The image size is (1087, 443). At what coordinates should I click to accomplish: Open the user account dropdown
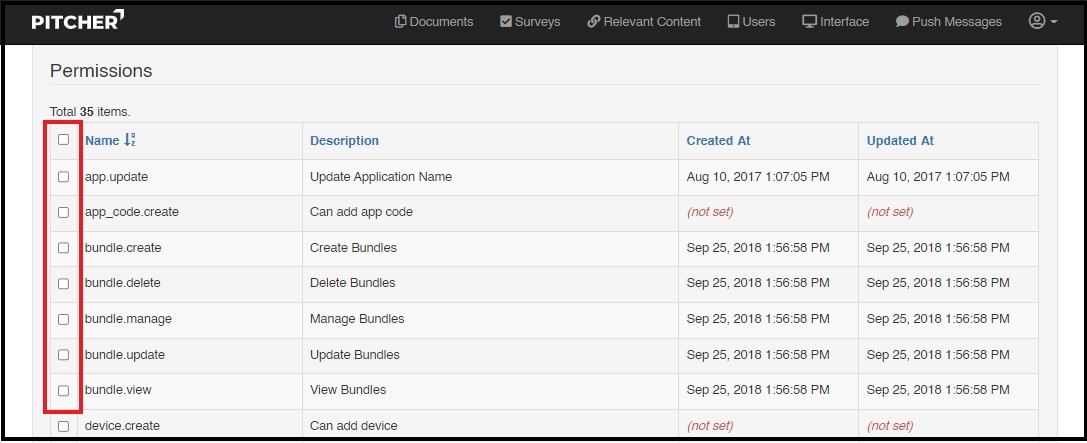pos(1042,21)
